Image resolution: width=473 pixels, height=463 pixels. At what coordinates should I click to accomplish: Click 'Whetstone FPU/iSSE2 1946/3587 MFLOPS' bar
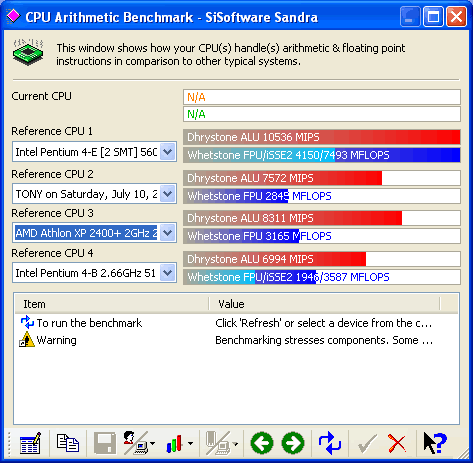(x=322, y=277)
